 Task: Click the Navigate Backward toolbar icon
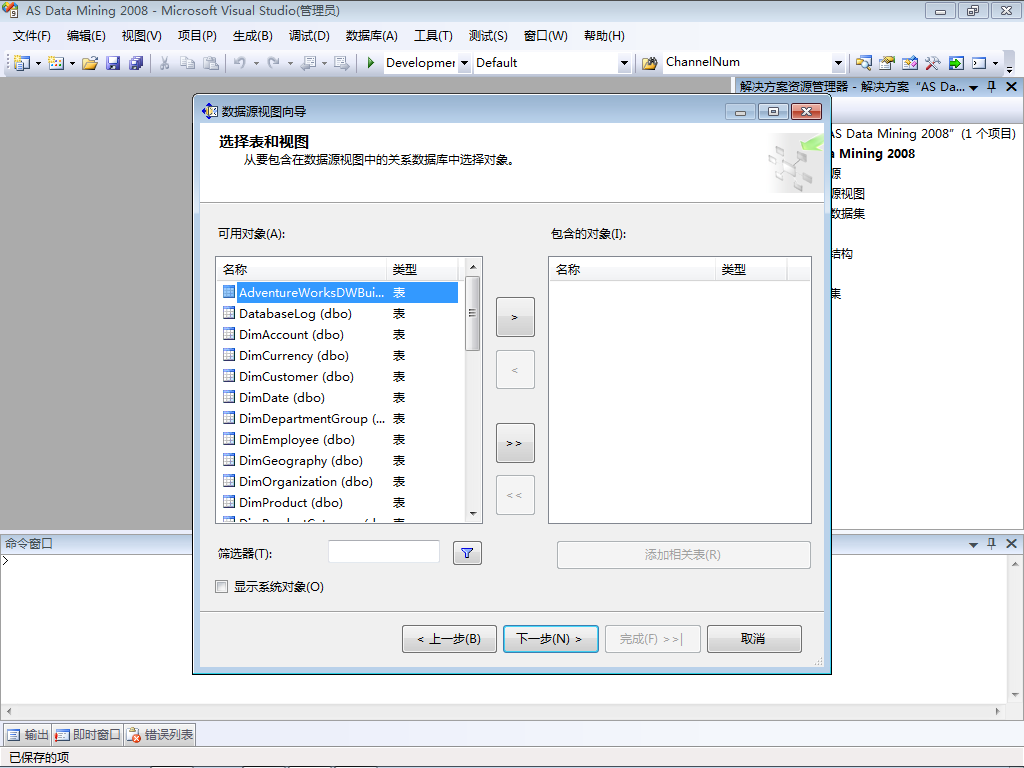coord(308,63)
